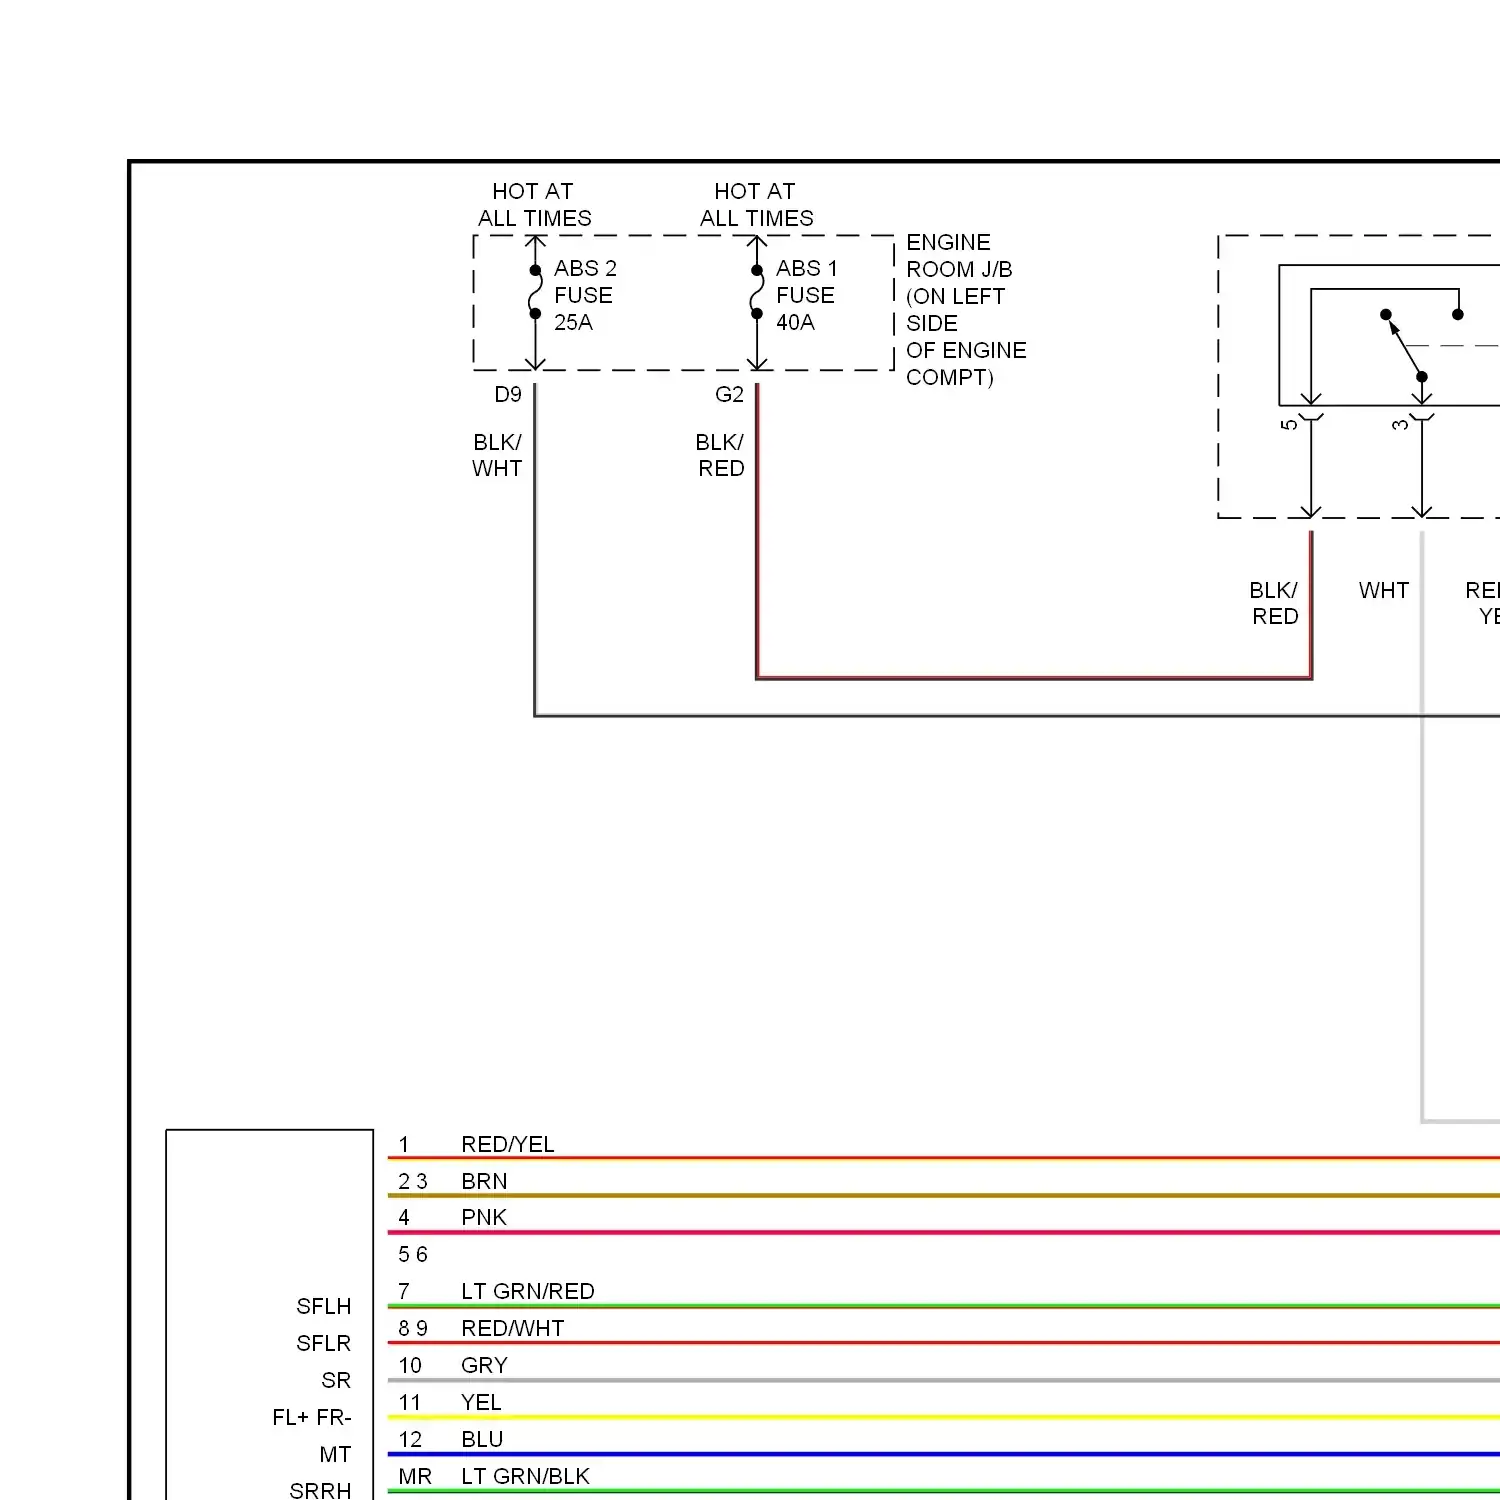Click the SFLR terminal label
1500x1500 pixels.
click(324, 1343)
